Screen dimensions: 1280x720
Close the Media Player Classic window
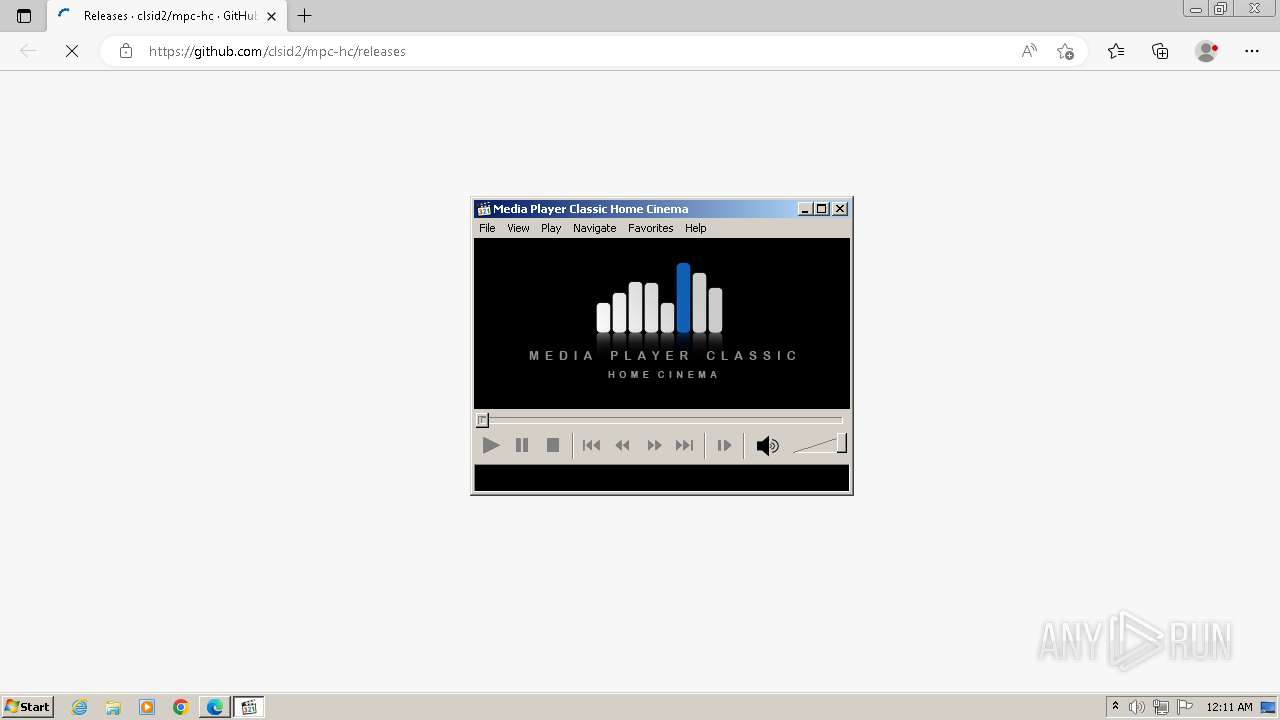pyautogui.click(x=840, y=209)
